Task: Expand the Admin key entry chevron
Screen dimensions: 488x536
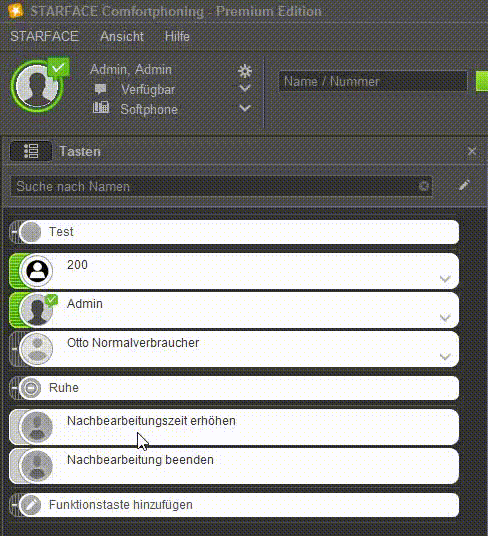Action: tap(445, 318)
